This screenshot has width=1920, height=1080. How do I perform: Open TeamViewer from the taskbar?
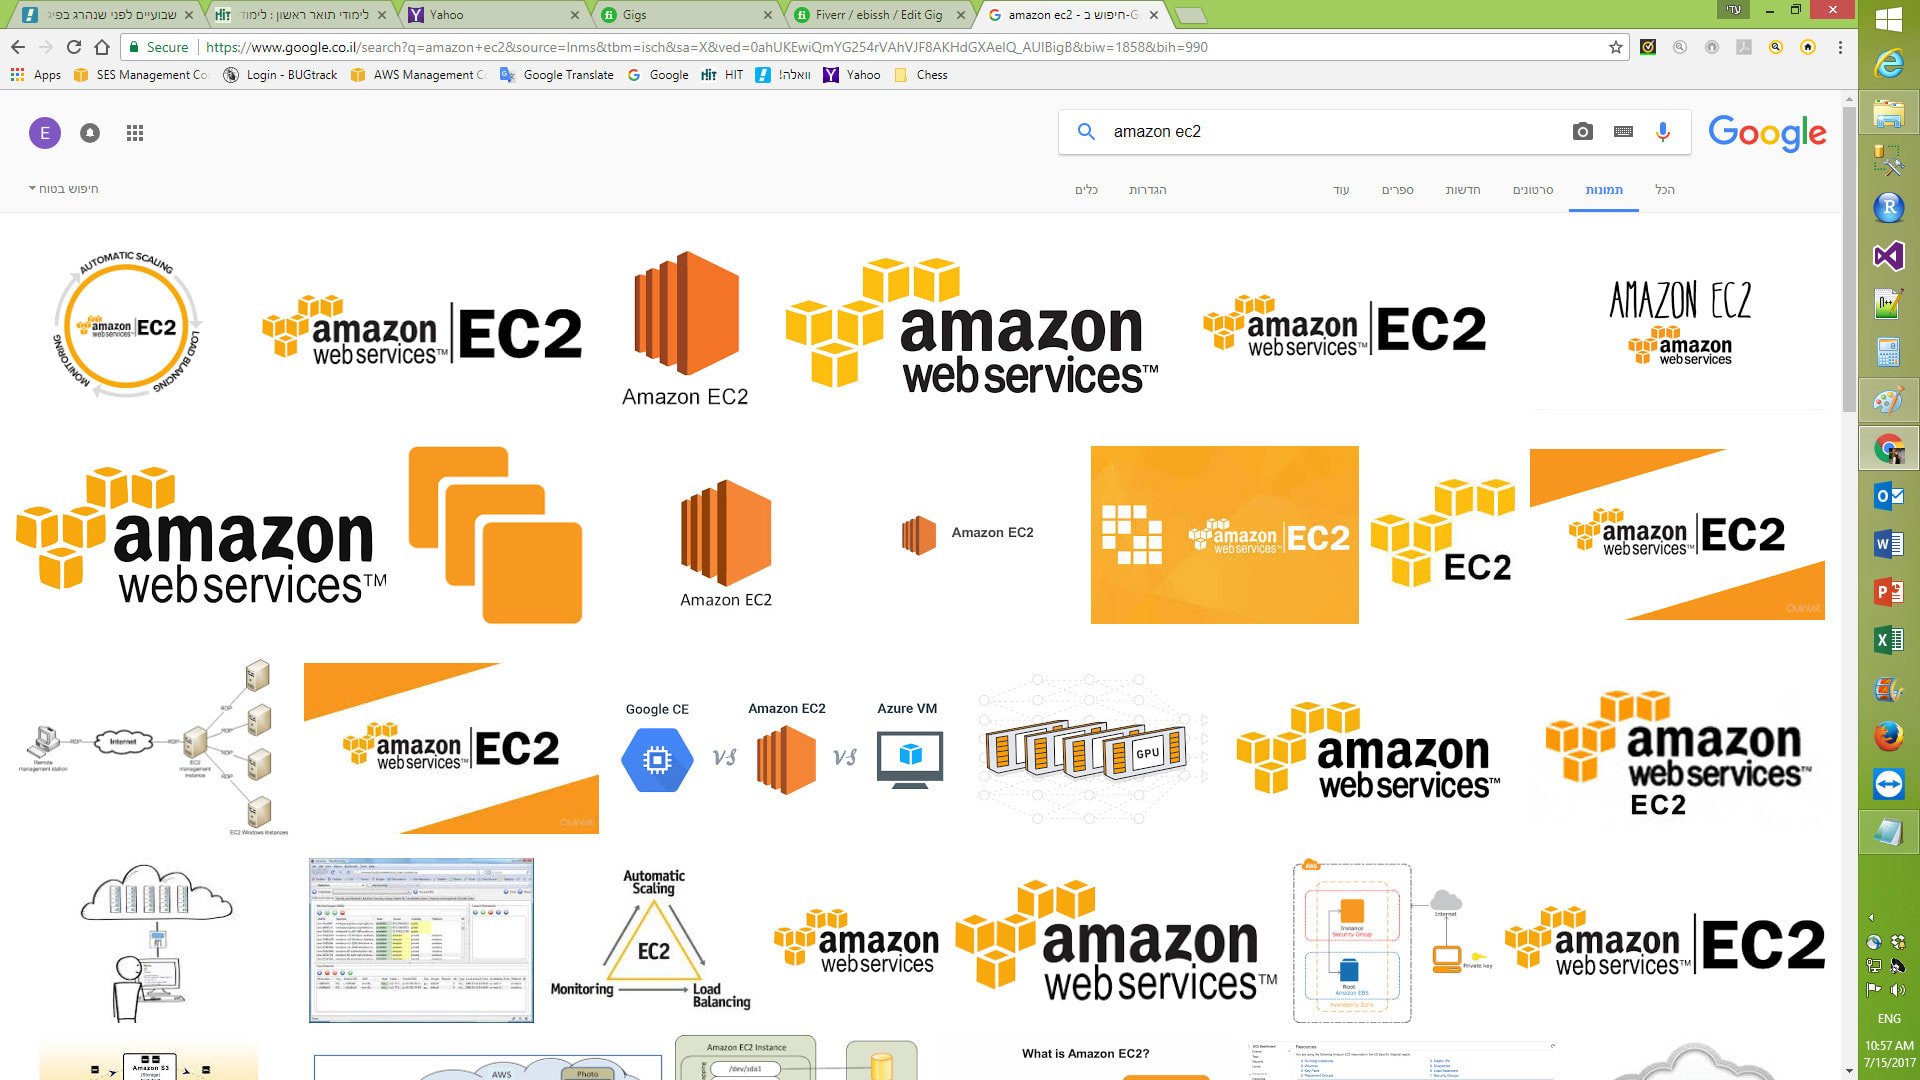[x=1889, y=784]
